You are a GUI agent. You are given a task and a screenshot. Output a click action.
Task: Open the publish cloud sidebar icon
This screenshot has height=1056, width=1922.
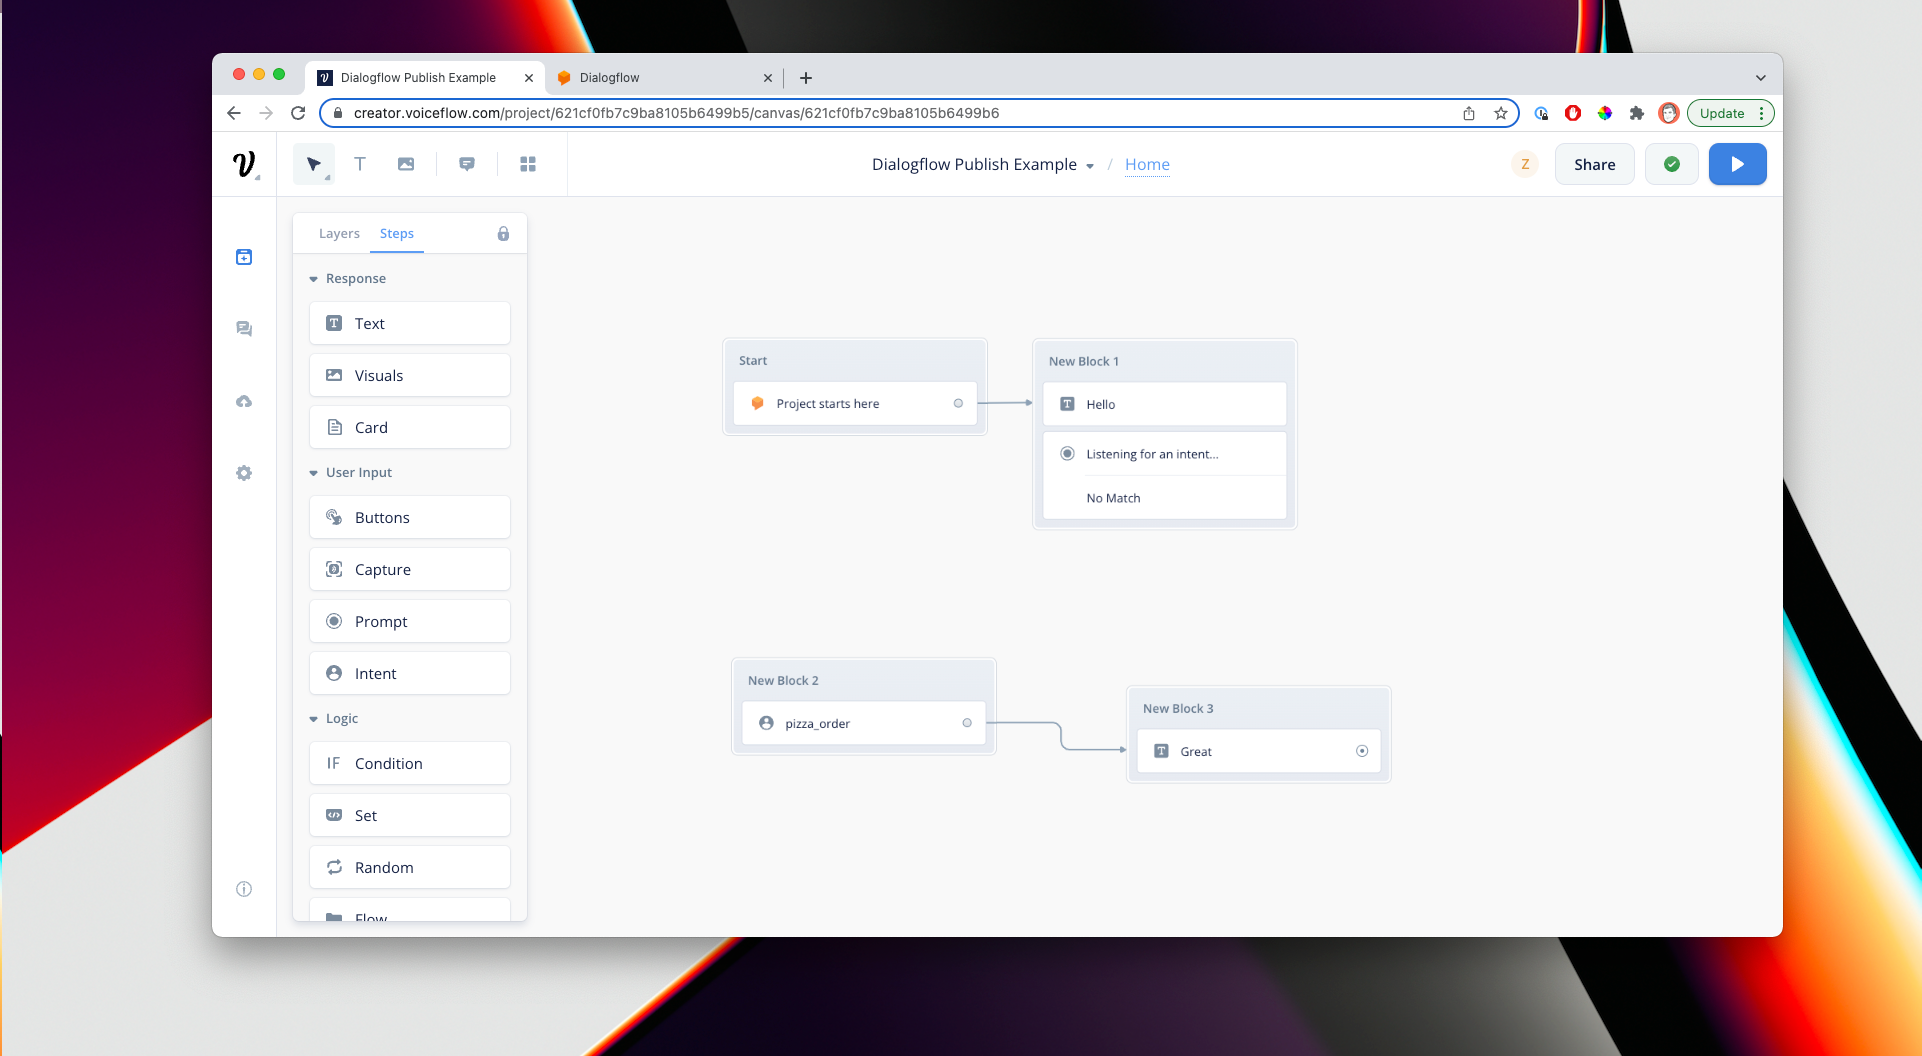coord(244,401)
